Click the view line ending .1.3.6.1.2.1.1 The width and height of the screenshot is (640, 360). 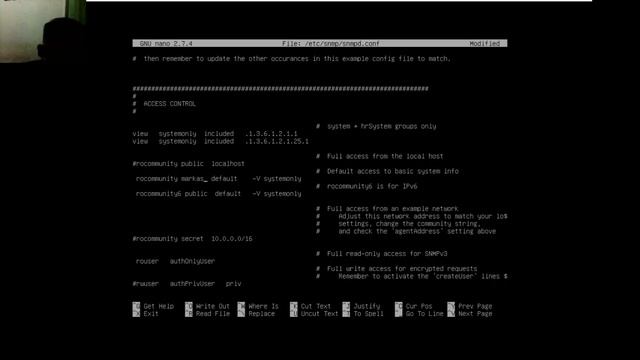215,134
